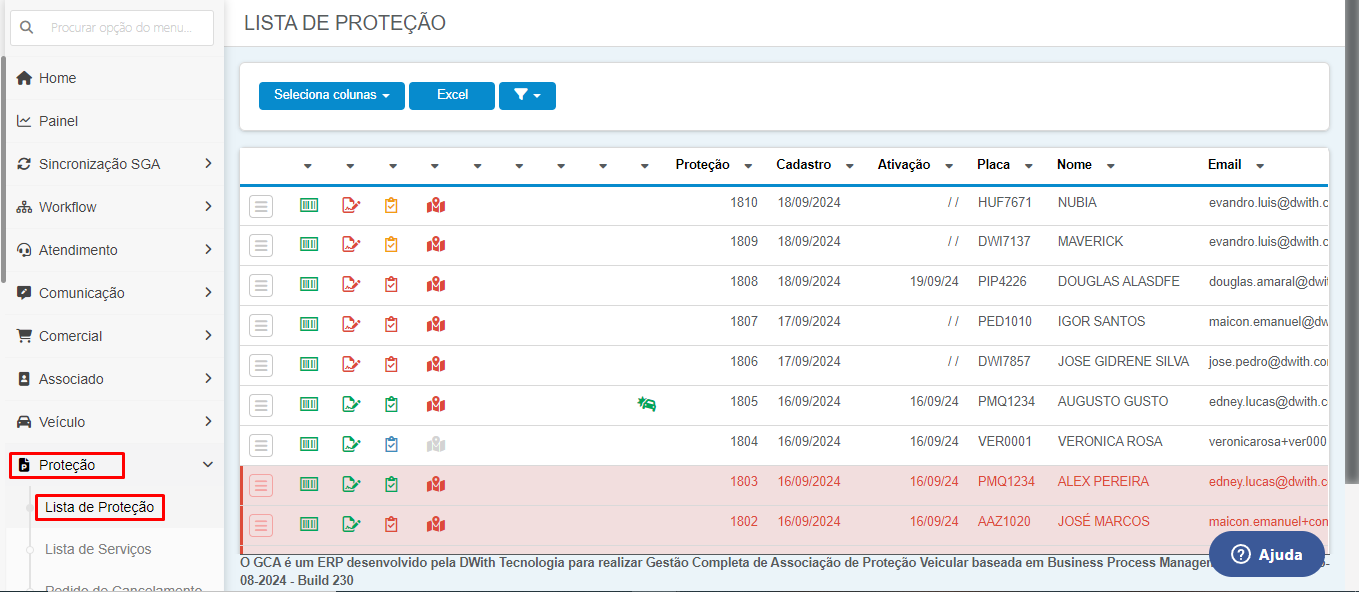This screenshot has width=1359, height=592.
Task: Click gray map icon for VERONICA ROSA
Action: point(435,444)
